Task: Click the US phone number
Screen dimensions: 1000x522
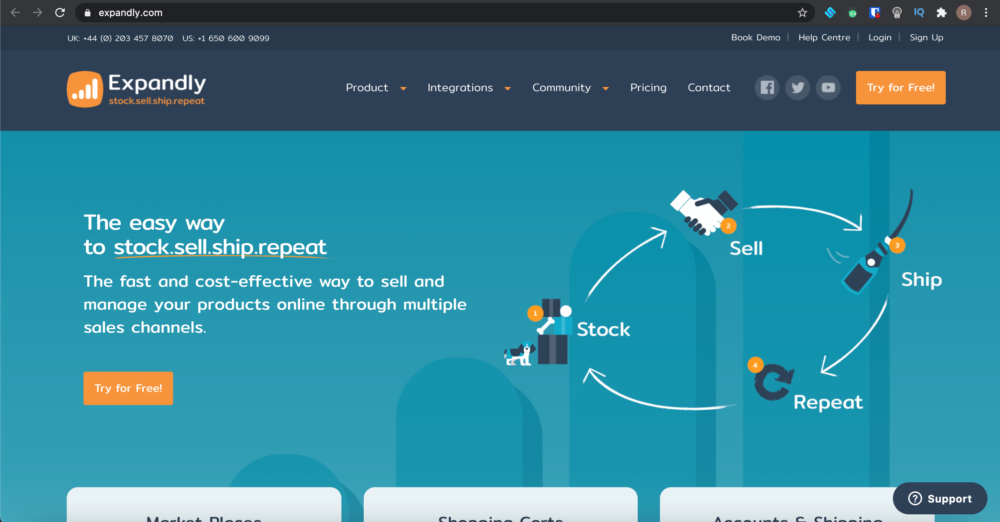Action: (226, 38)
